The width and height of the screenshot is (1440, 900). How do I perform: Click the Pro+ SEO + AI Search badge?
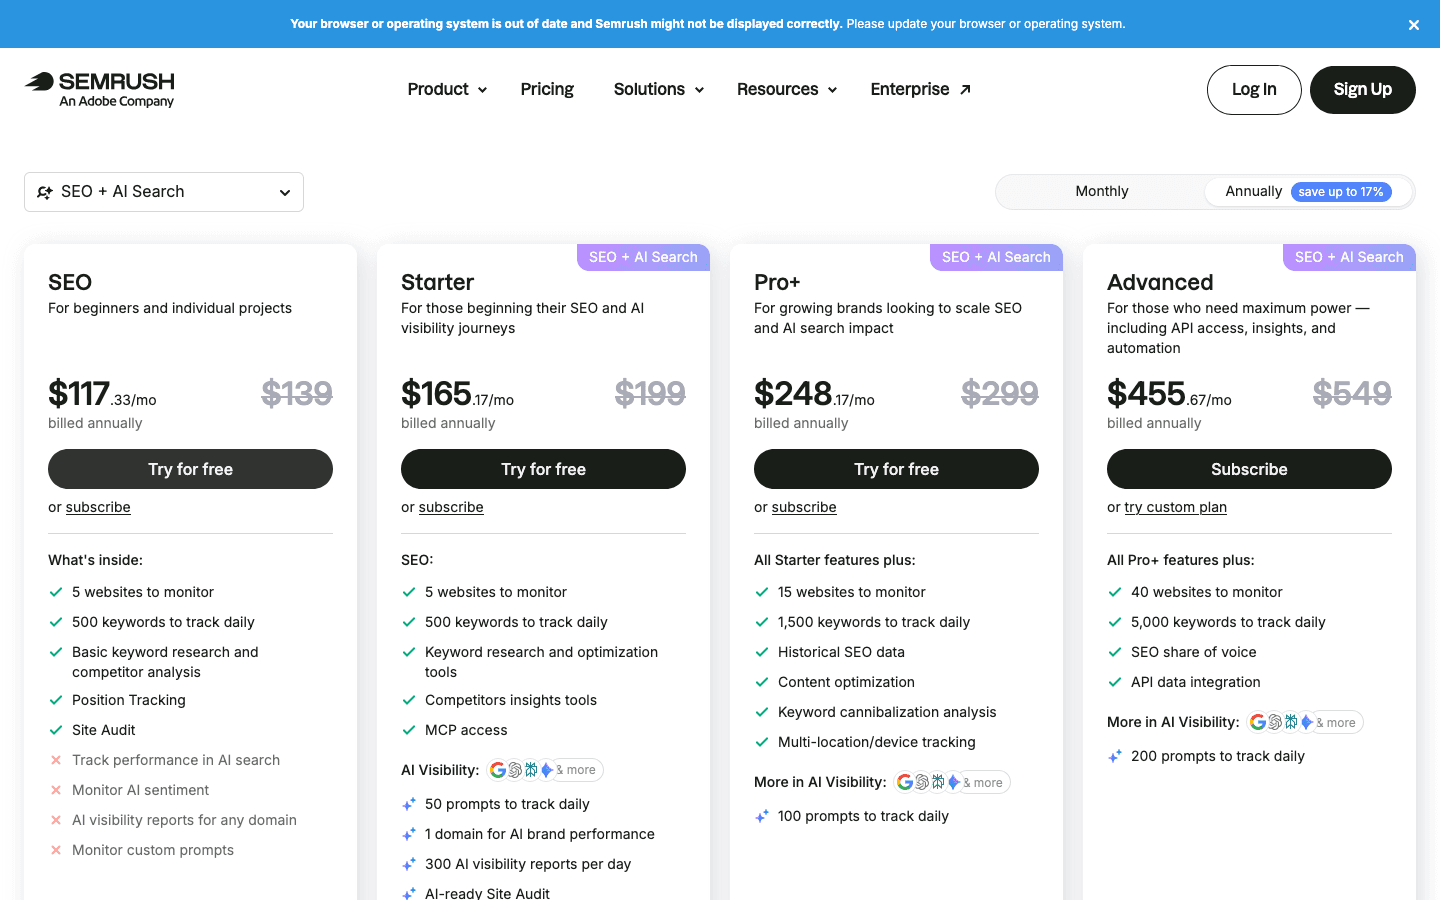[996, 257]
